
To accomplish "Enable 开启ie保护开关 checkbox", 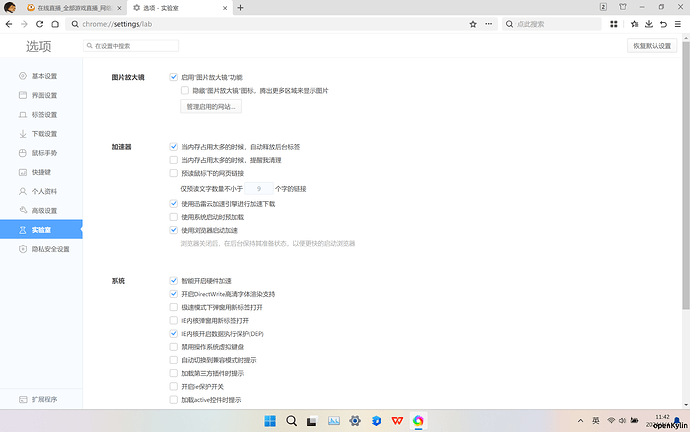I will (174, 386).
